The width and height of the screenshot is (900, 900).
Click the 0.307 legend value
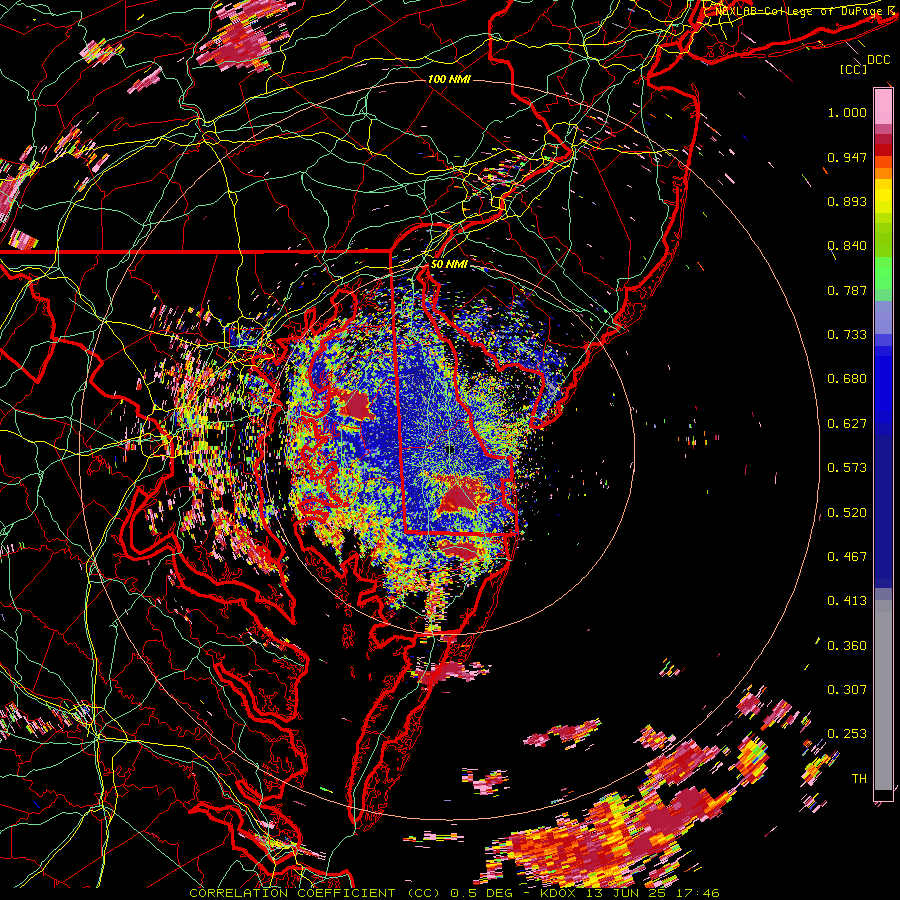[x=847, y=690]
